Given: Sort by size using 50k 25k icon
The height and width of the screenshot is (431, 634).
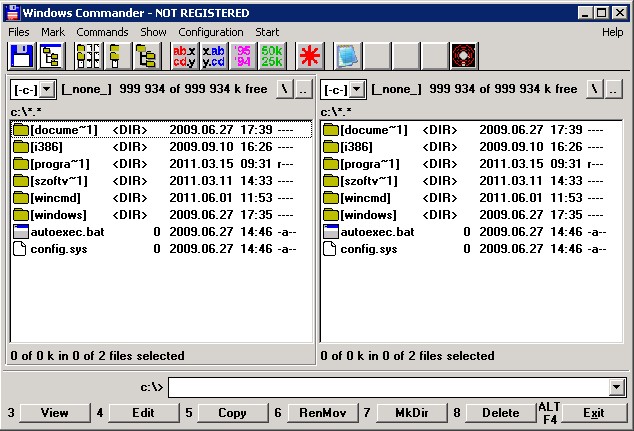Looking at the screenshot, I should click(x=272, y=56).
